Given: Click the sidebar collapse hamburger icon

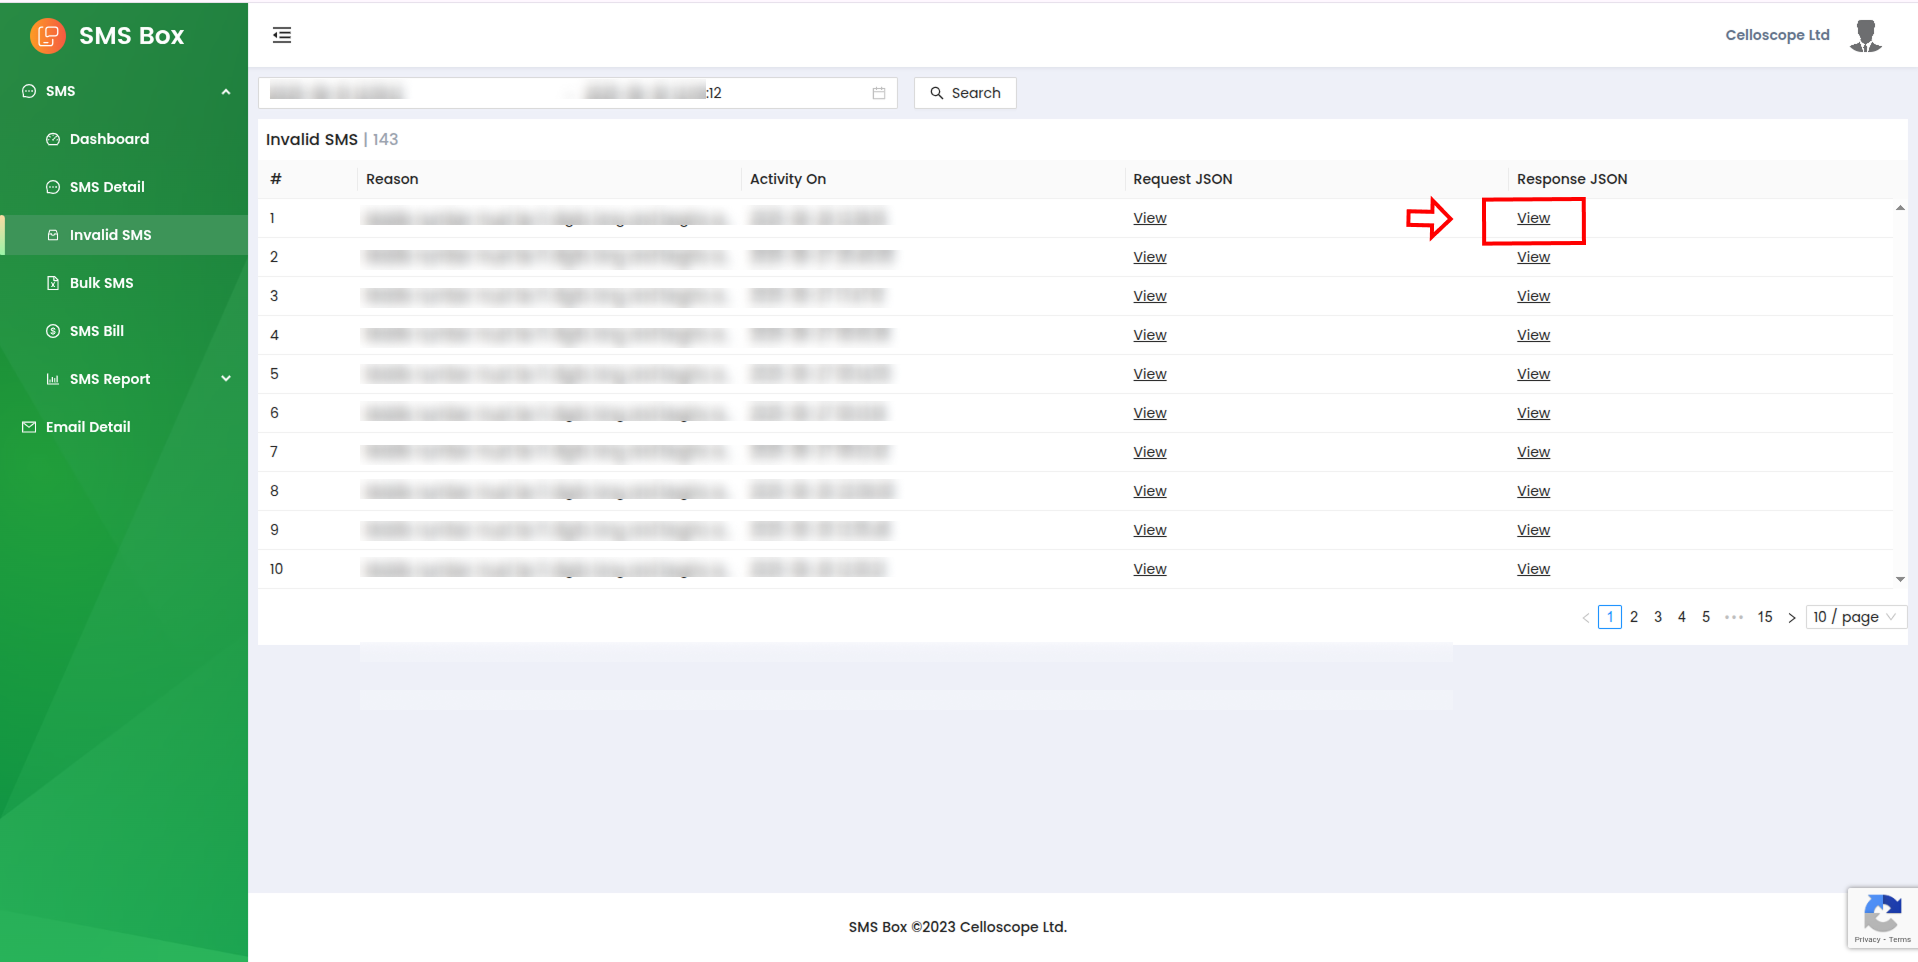Looking at the screenshot, I should tap(282, 36).
